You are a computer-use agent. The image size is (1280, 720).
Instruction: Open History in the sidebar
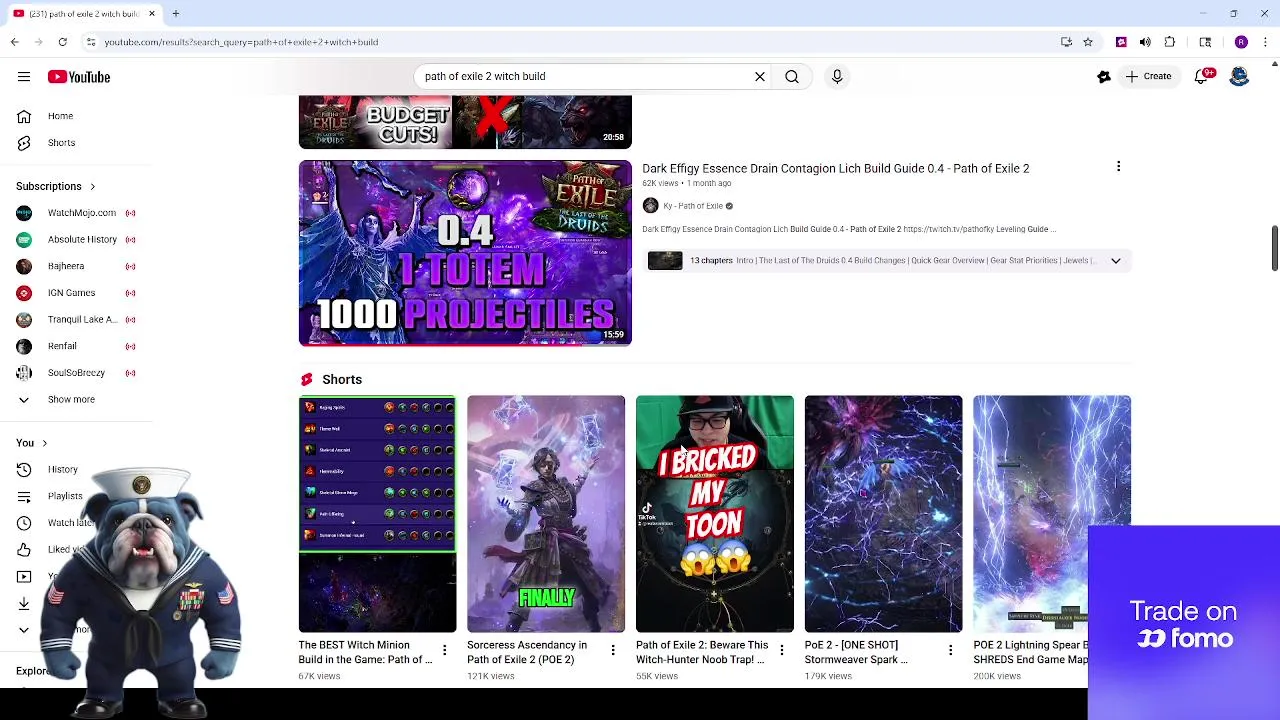(x=62, y=470)
